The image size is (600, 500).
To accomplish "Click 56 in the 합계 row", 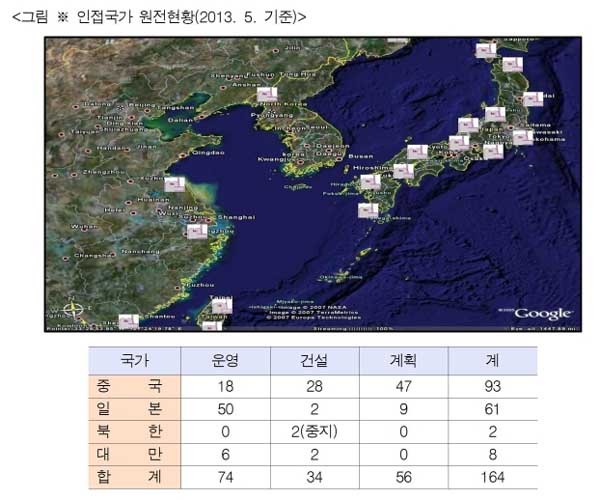I will click(403, 477).
